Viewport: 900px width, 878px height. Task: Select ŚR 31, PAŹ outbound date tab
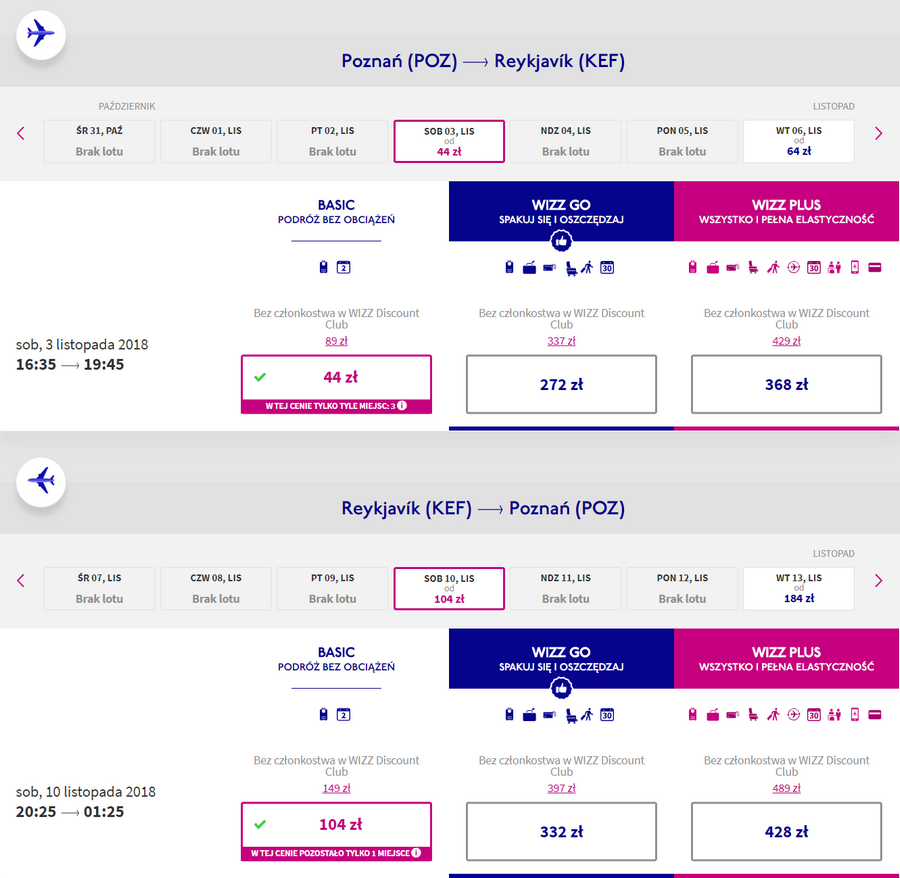pyautogui.click(x=99, y=141)
